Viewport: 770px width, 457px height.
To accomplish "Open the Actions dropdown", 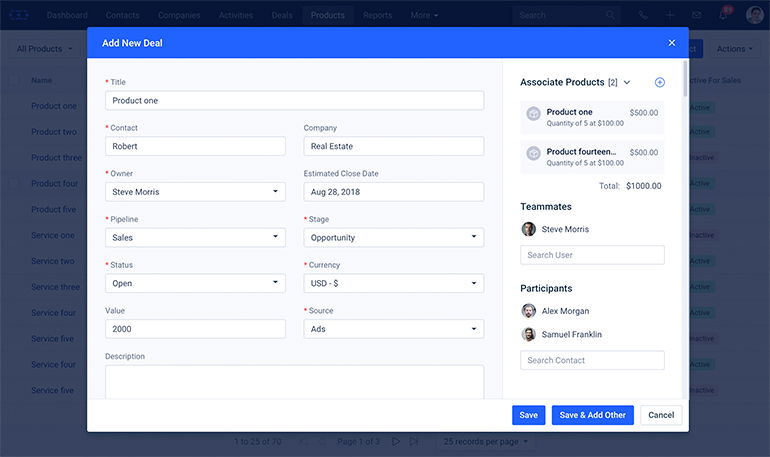I will pyautogui.click(x=734, y=49).
